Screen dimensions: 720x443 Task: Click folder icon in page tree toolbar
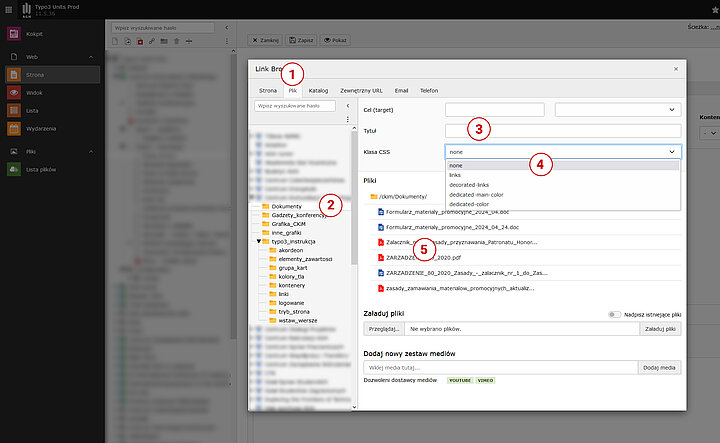pyautogui.click(x=164, y=41)
